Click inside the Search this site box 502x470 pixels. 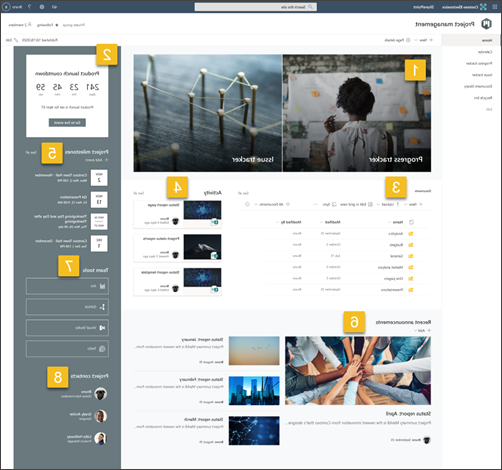[x=256, y=7]
